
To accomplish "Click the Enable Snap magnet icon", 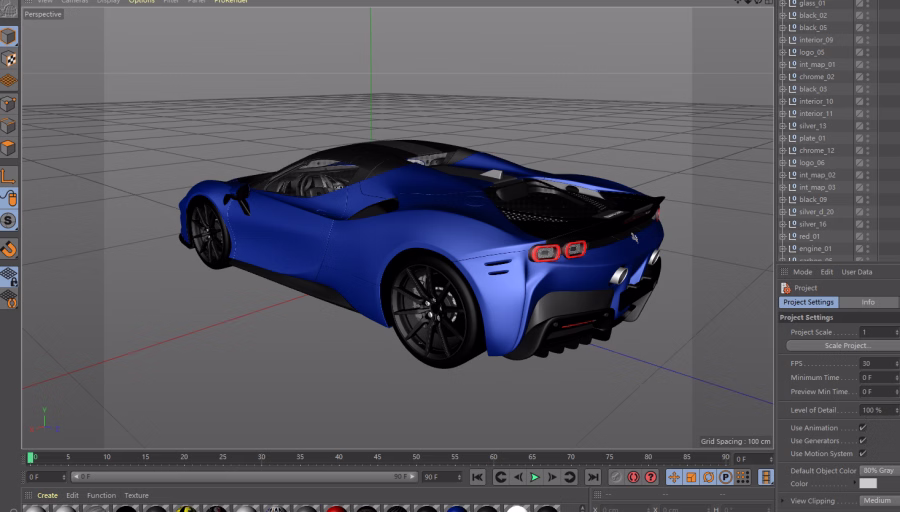I will coord(9,249).
